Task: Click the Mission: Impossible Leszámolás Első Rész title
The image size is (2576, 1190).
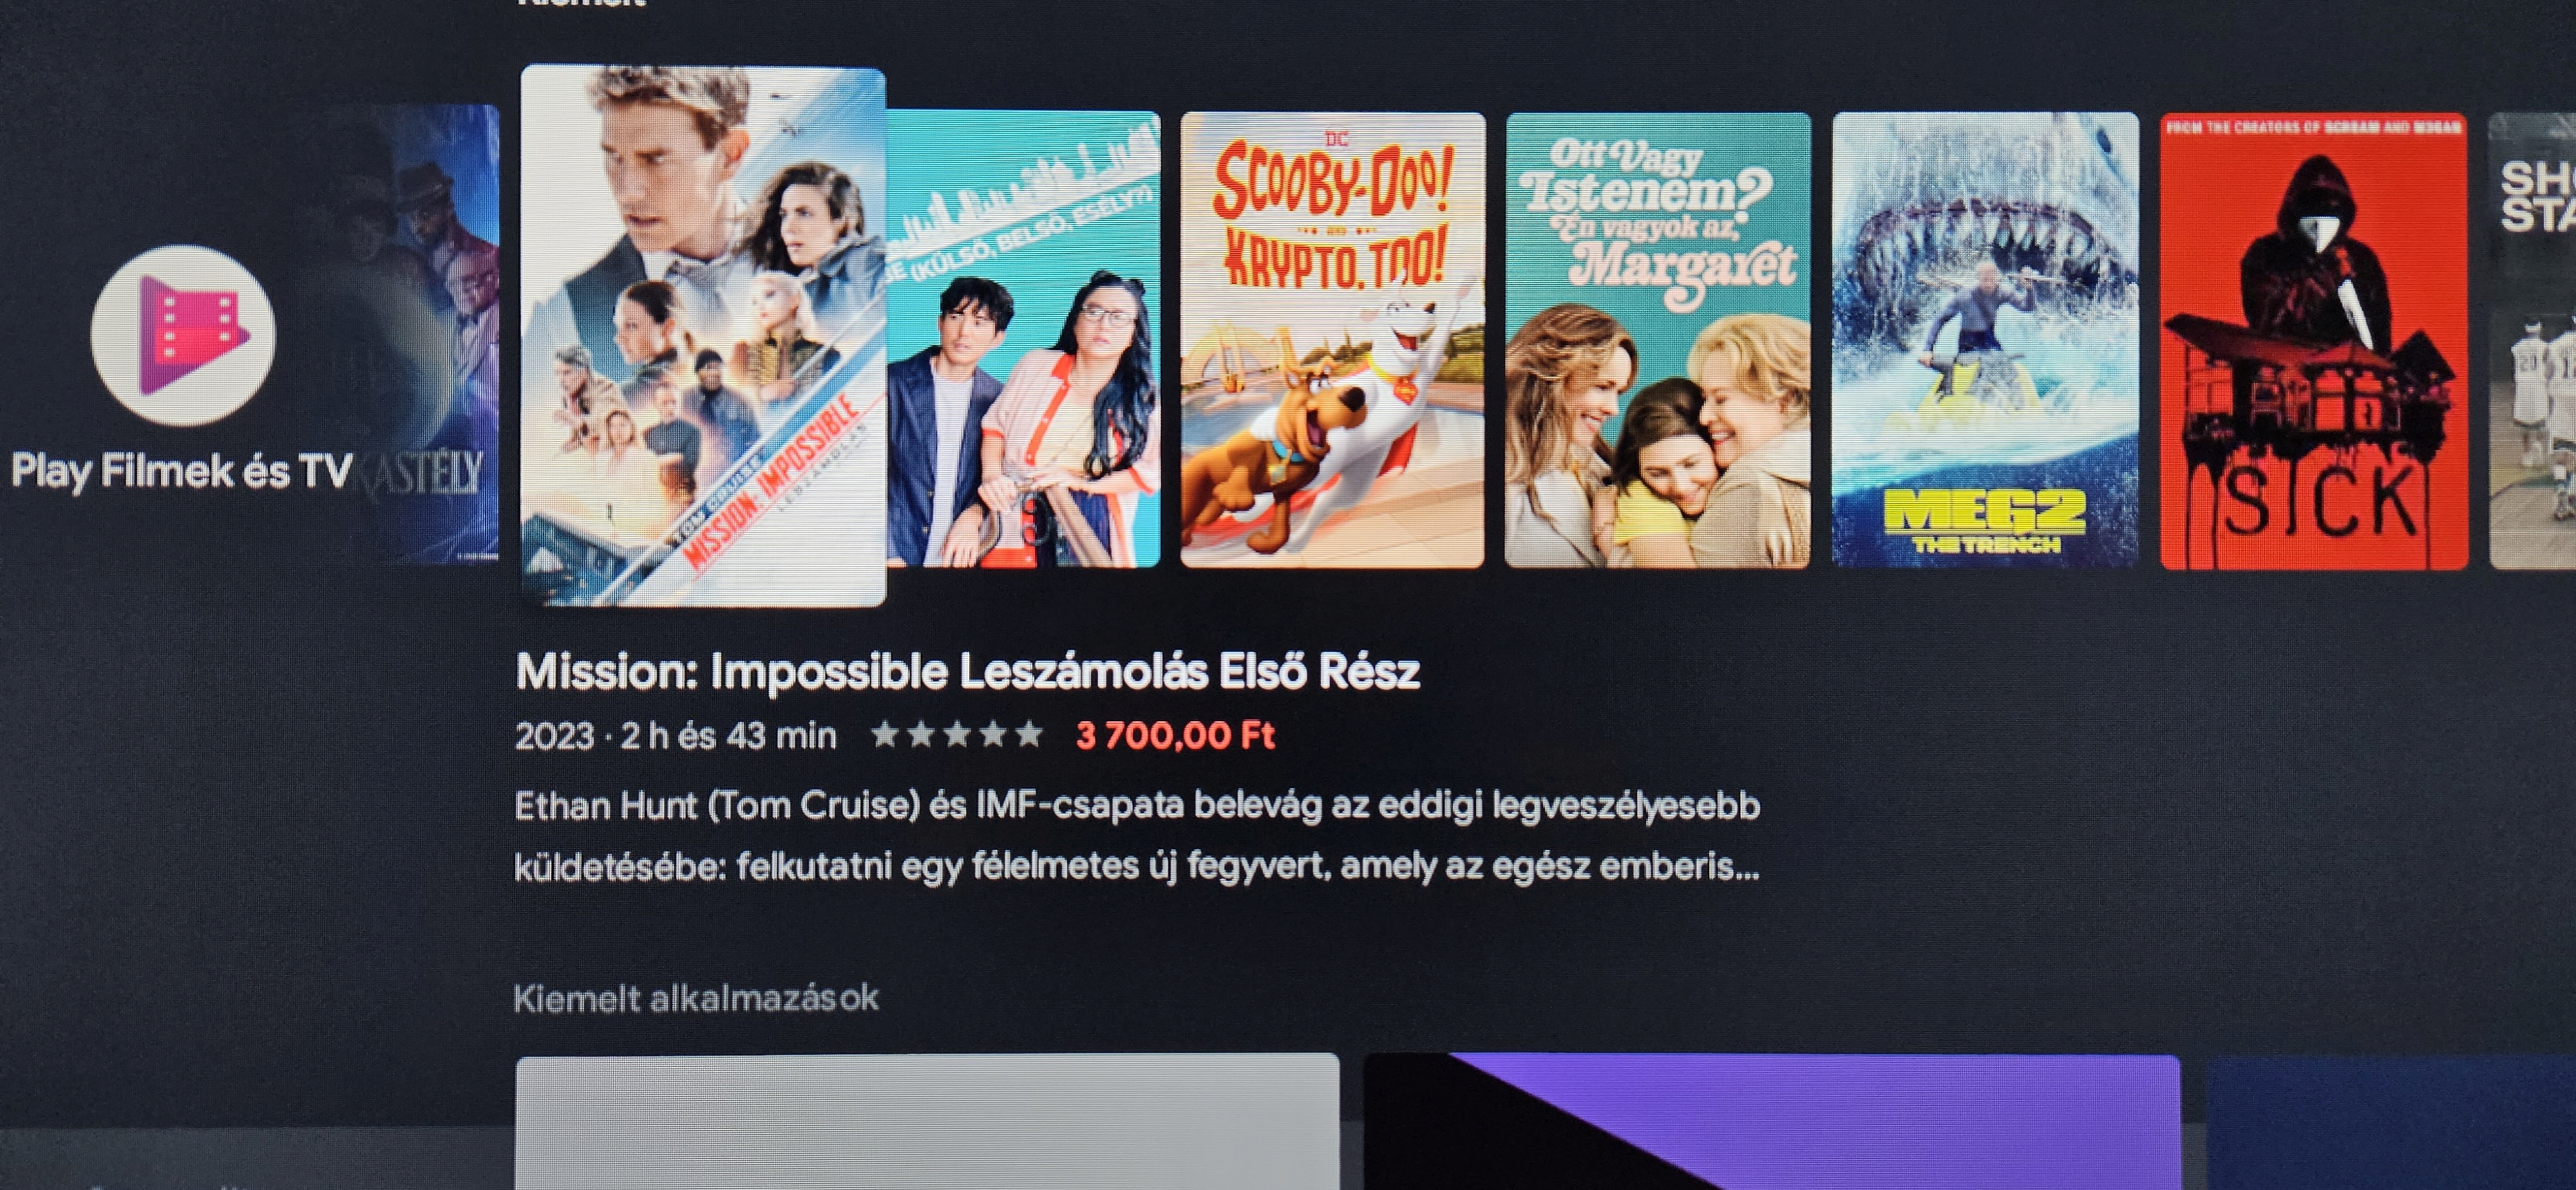Action: (x=967, y=671)
